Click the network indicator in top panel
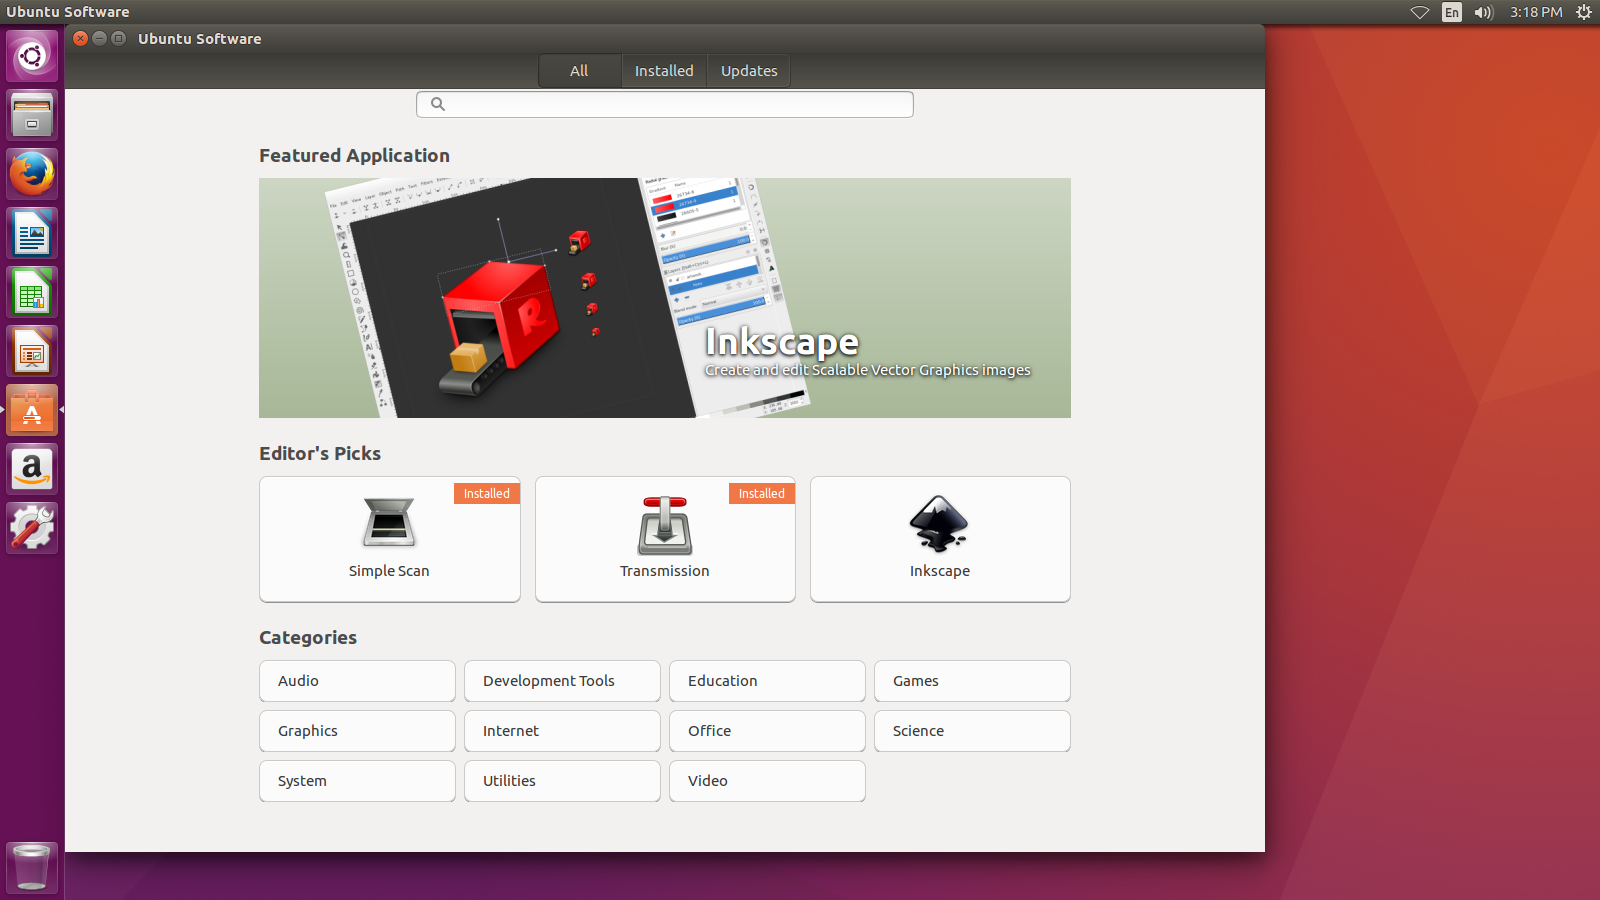 [1420, 12]
